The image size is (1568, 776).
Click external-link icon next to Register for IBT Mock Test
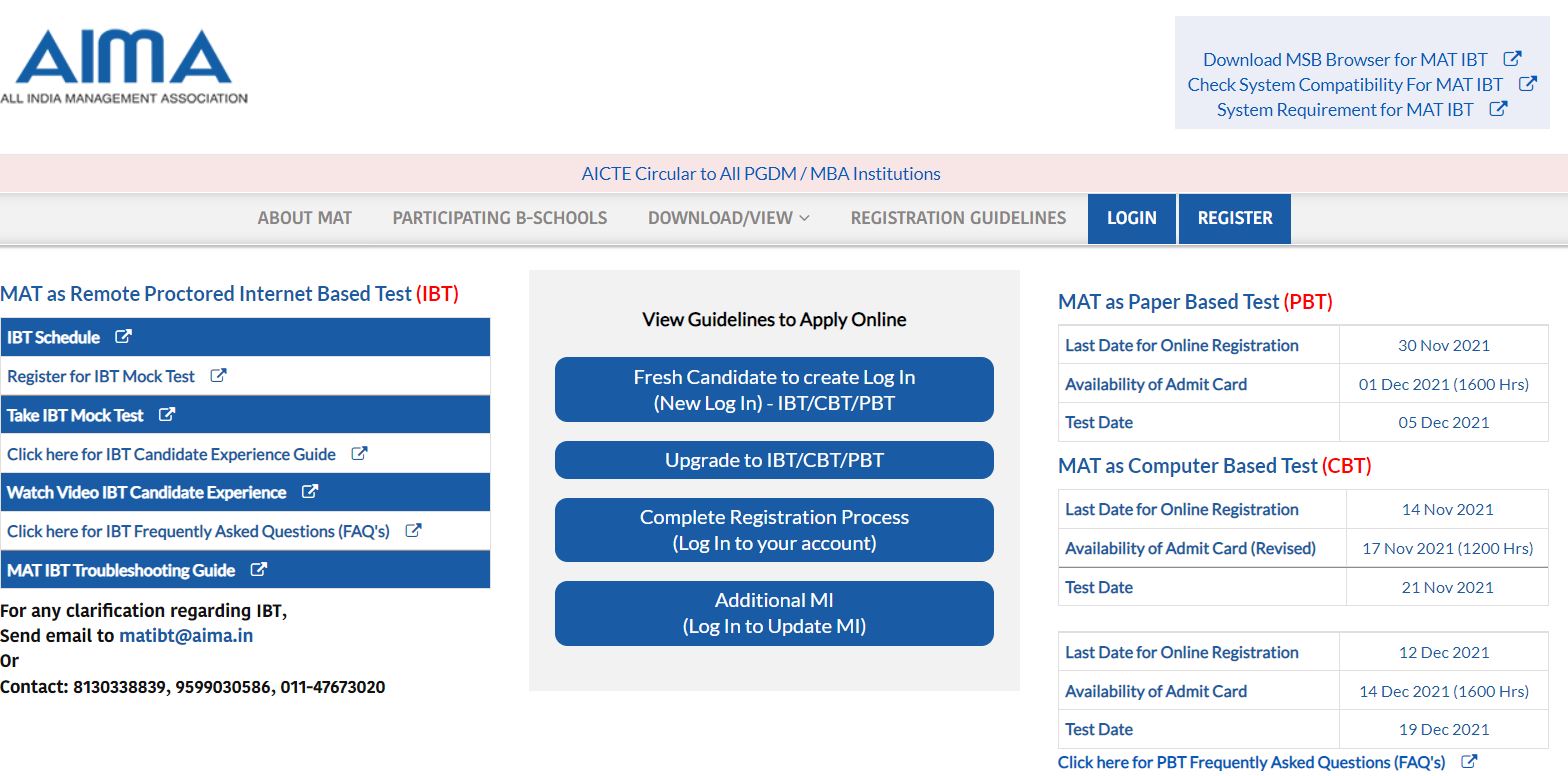218,376
